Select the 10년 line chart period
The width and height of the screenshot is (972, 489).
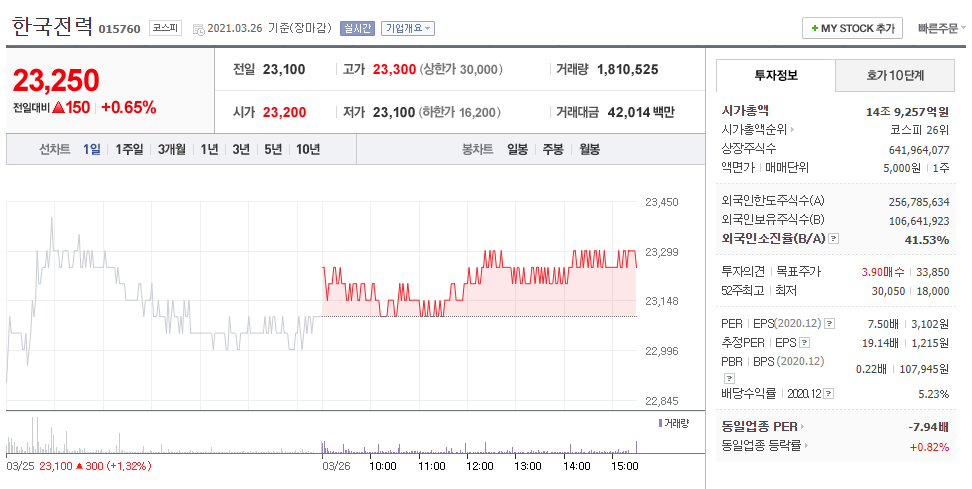(307, 149)
